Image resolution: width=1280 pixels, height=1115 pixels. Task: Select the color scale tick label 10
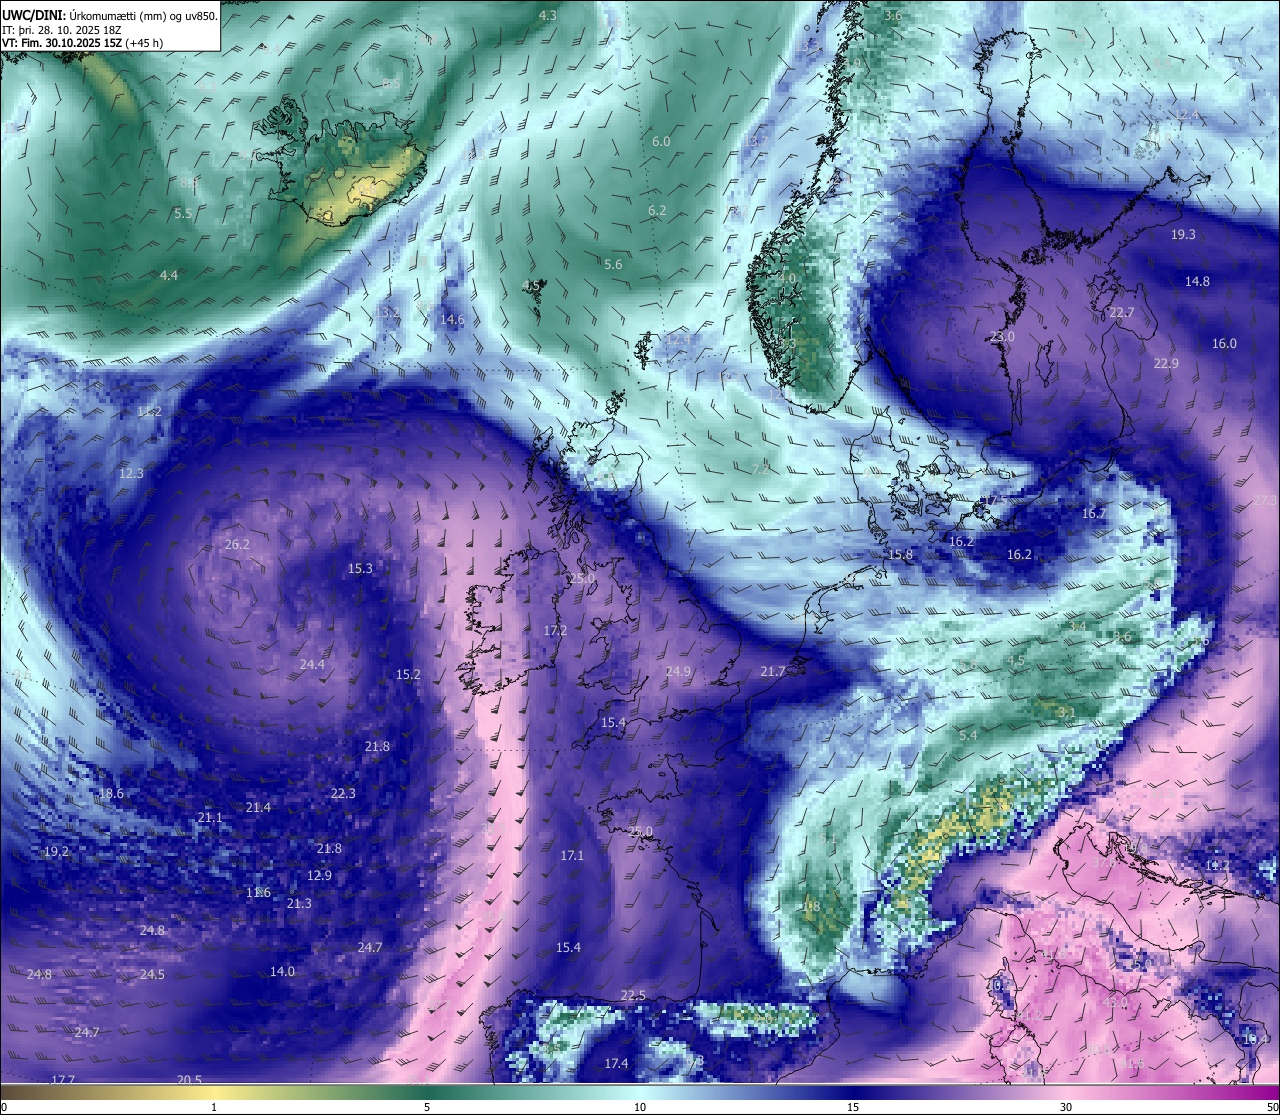[640, 1107]
